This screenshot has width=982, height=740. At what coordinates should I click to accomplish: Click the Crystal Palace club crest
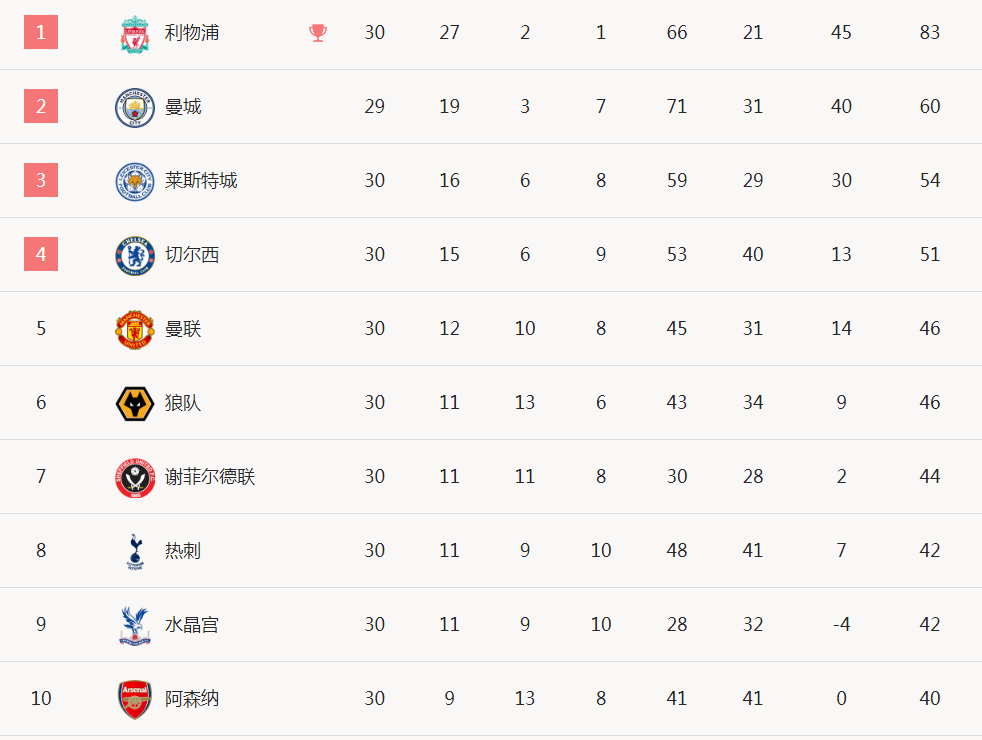pos(135,625)
